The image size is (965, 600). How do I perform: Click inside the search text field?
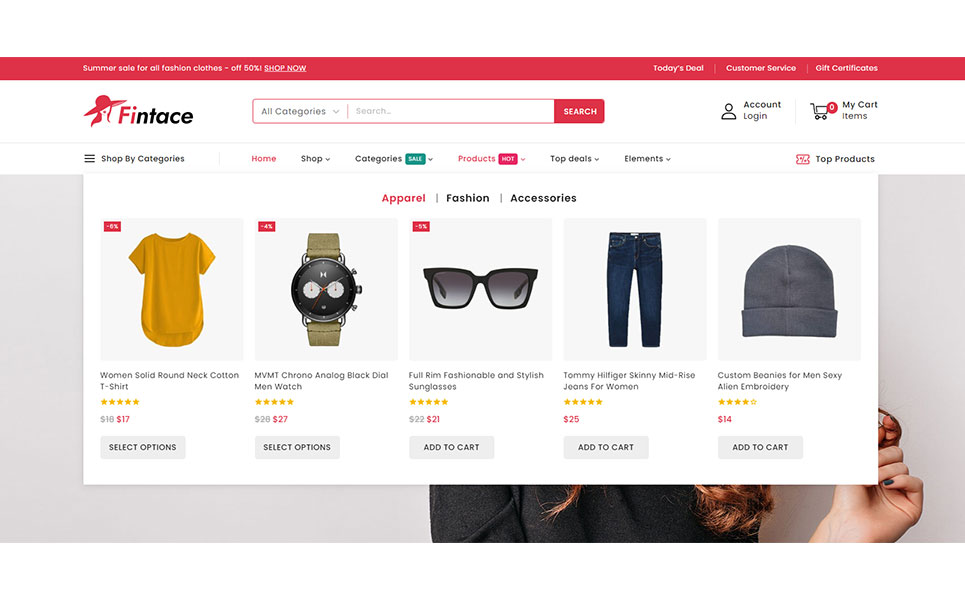pos(450,112)
